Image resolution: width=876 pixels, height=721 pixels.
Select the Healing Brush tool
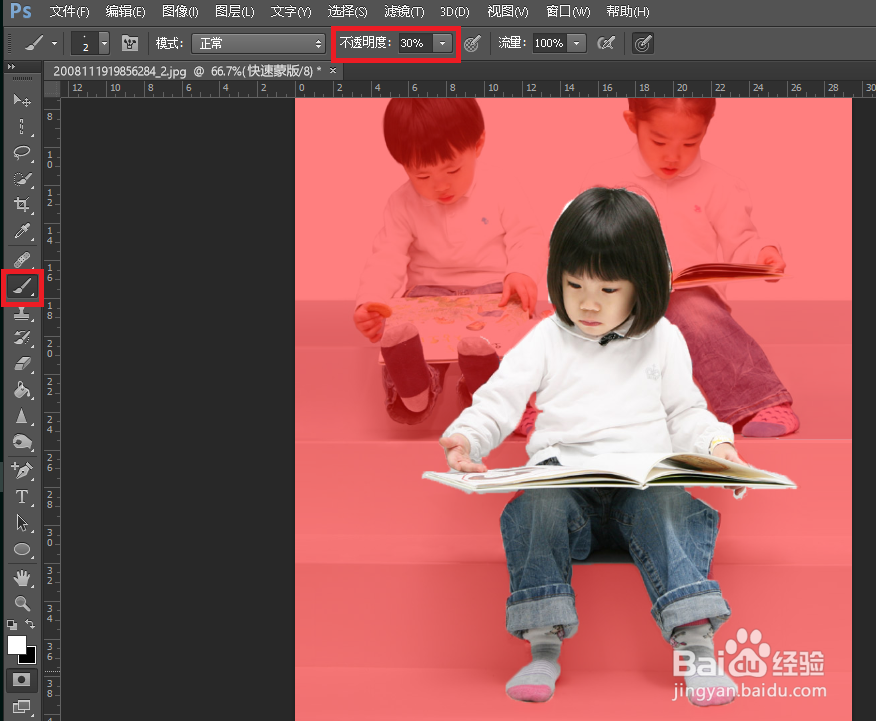click(x=22, y=260)
